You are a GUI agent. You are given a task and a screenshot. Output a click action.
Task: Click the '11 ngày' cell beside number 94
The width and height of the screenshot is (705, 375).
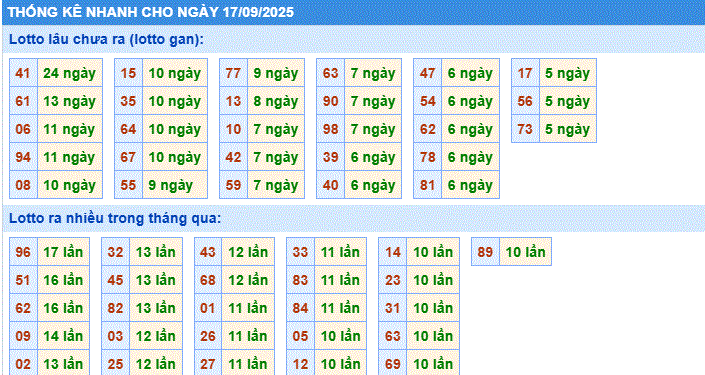coord(70,157)
